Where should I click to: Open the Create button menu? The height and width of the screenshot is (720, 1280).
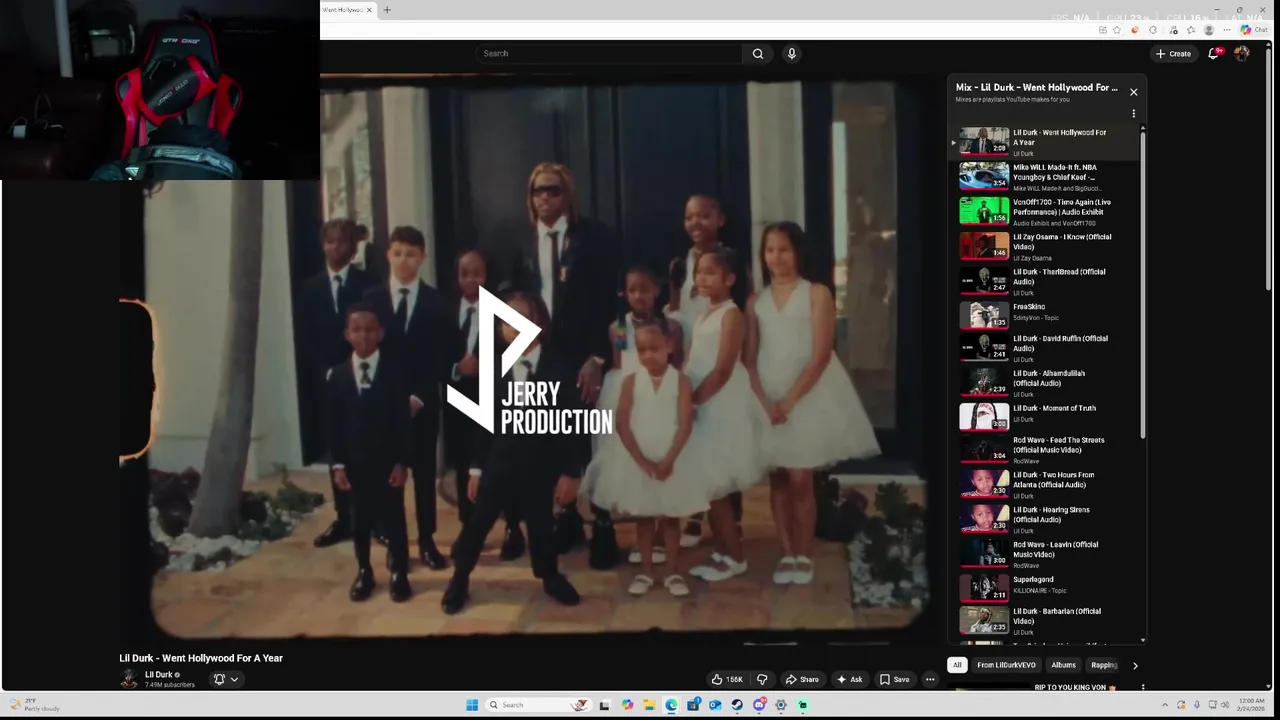pyautogui.click(x=1174, y=54)
